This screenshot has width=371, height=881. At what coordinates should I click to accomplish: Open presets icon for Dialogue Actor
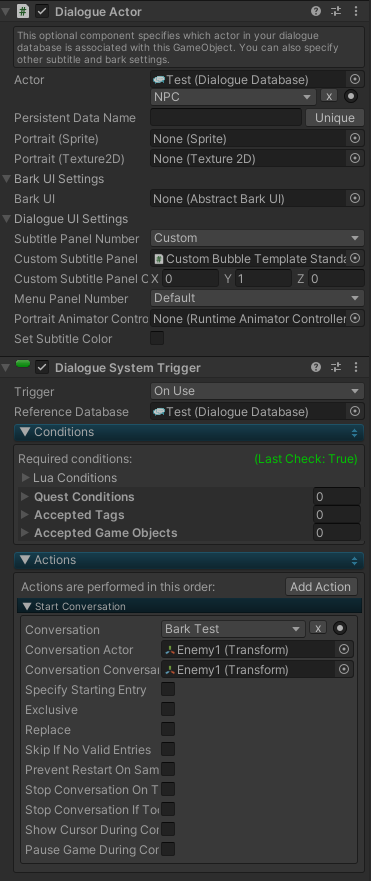(336, 11)
